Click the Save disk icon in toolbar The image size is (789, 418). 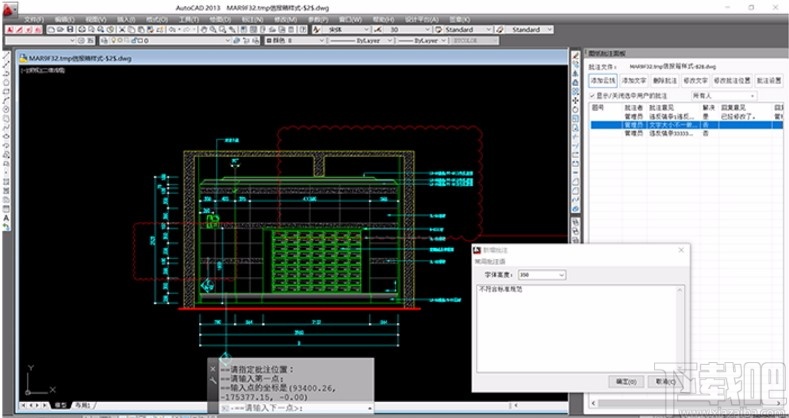tap(69, 30)
